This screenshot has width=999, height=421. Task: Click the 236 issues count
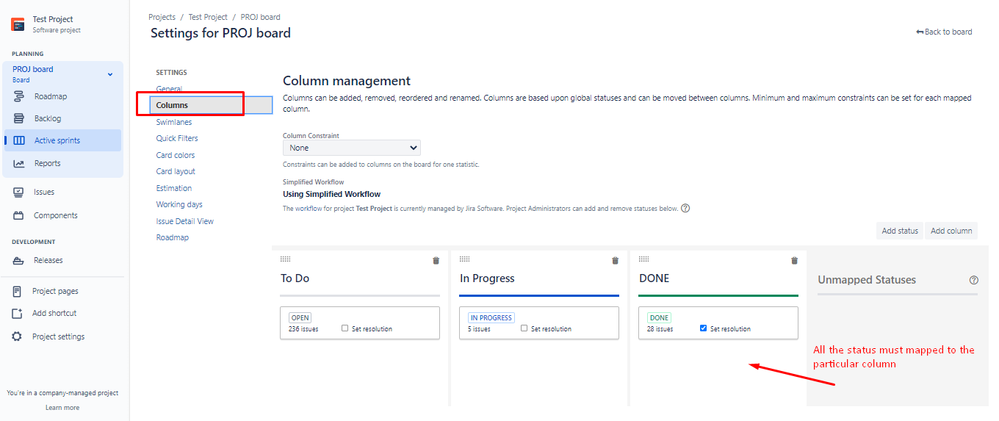tap(303, 329)
